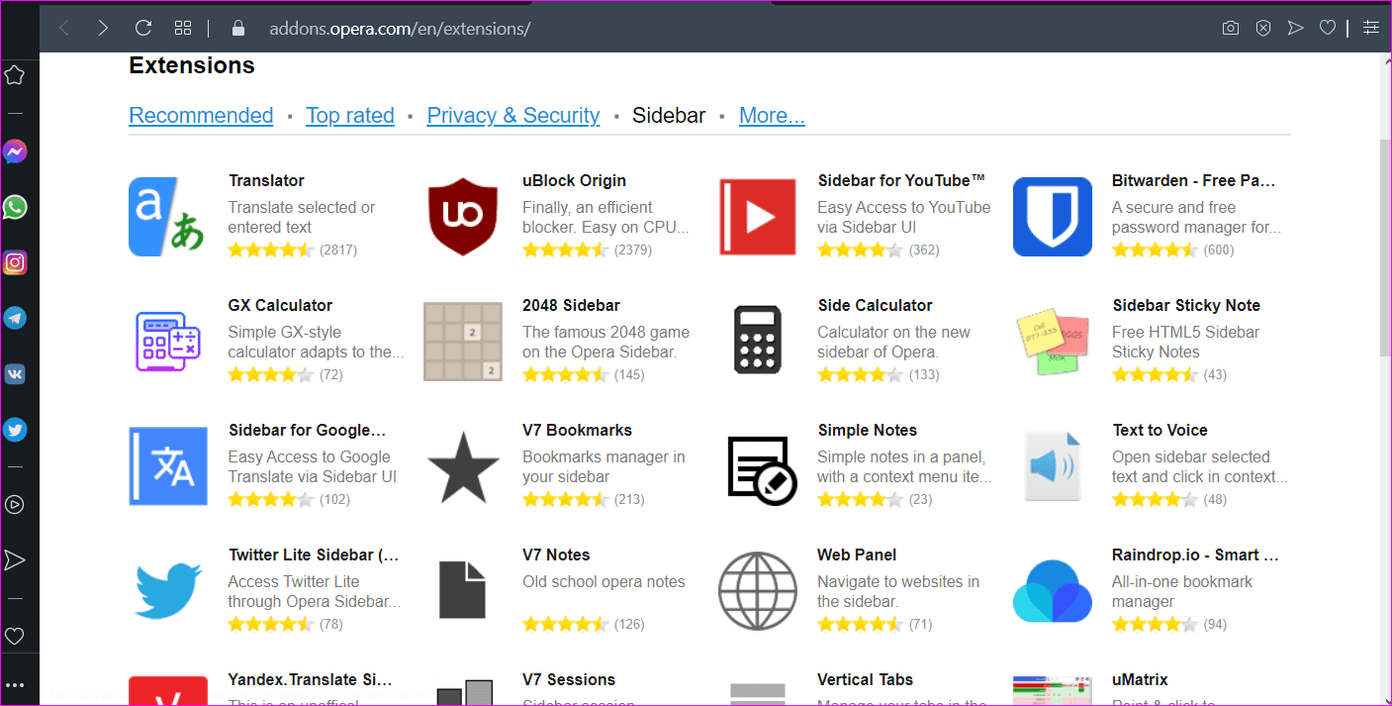The width and height of the screenshot is (1392, 706).
Task: Switch to the Recommended category
Action: [201, 116]
